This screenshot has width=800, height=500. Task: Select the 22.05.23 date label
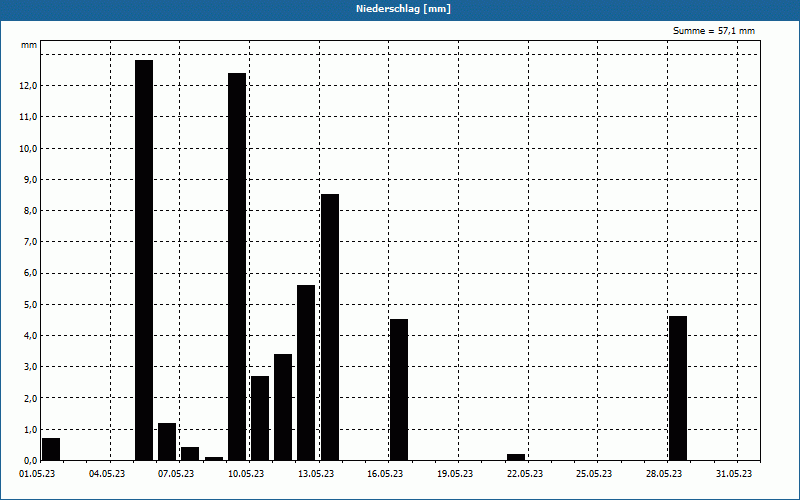click(x=525, y=474)
